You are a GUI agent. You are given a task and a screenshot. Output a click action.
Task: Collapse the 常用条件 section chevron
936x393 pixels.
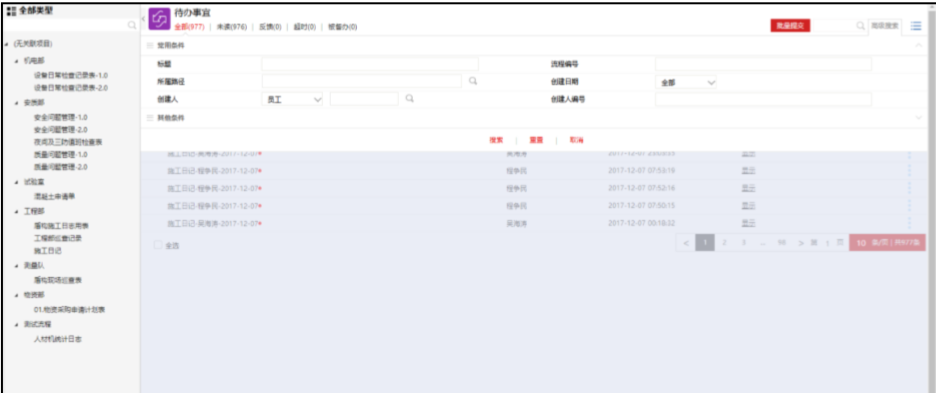click(x=919, y=45)
